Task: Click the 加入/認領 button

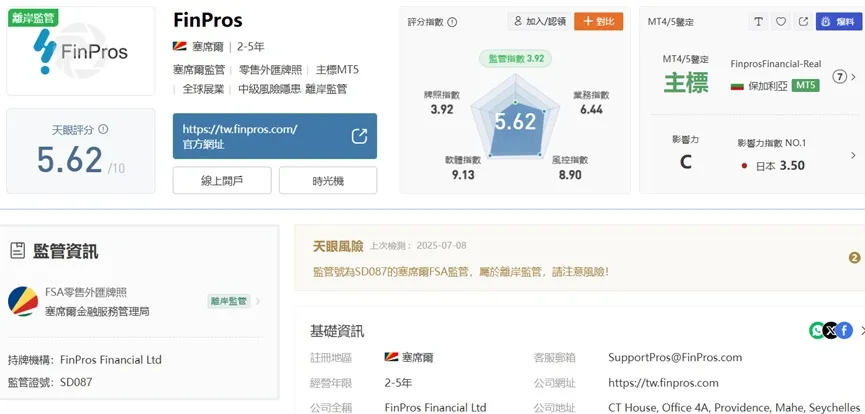Action: 539,22
